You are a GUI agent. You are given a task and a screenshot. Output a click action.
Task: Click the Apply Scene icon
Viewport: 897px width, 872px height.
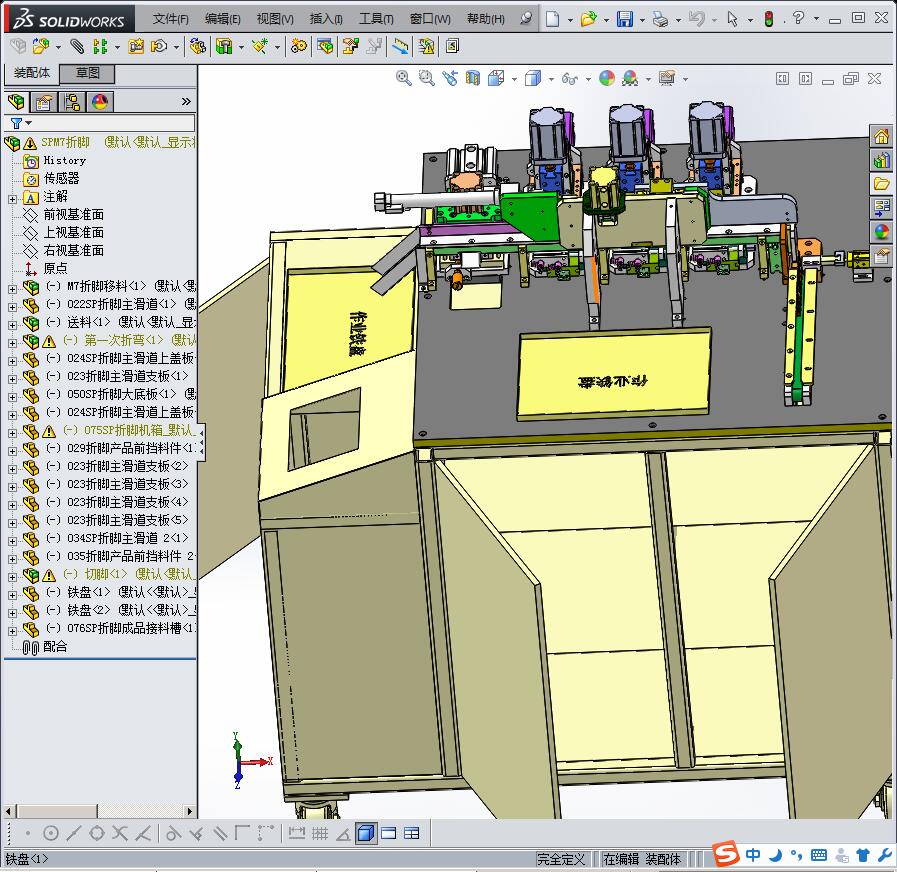click(x=630, y=78)
